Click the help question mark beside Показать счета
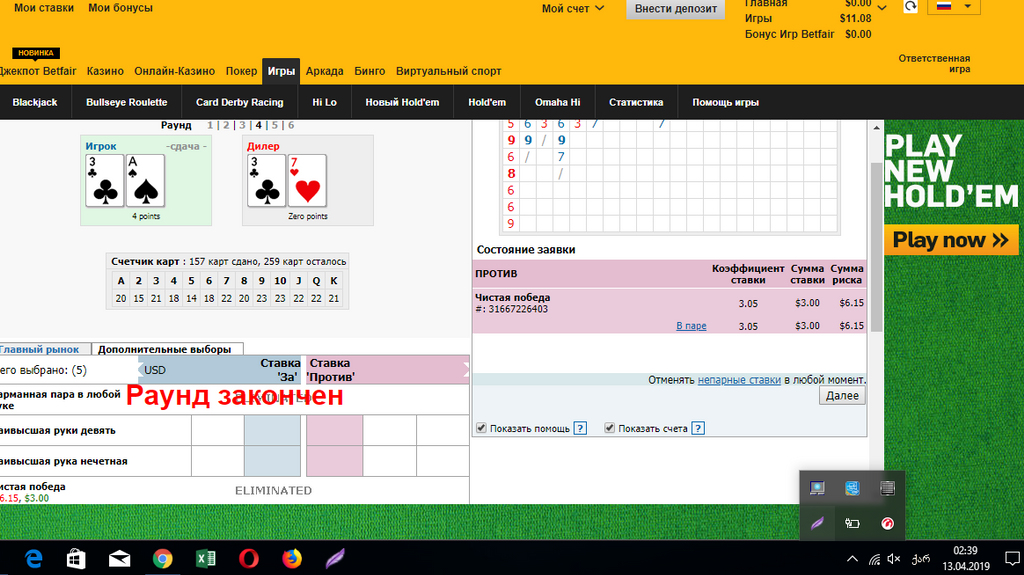 698,429
